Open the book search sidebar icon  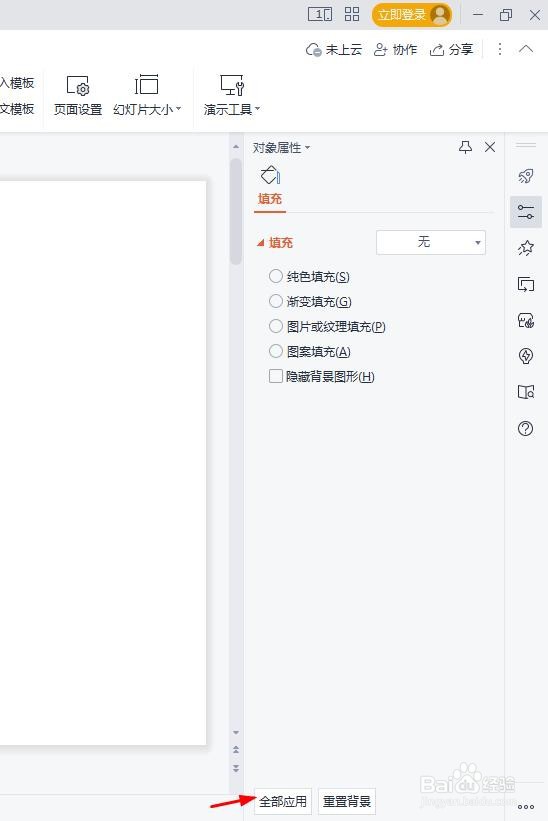(x=525, y=392)
